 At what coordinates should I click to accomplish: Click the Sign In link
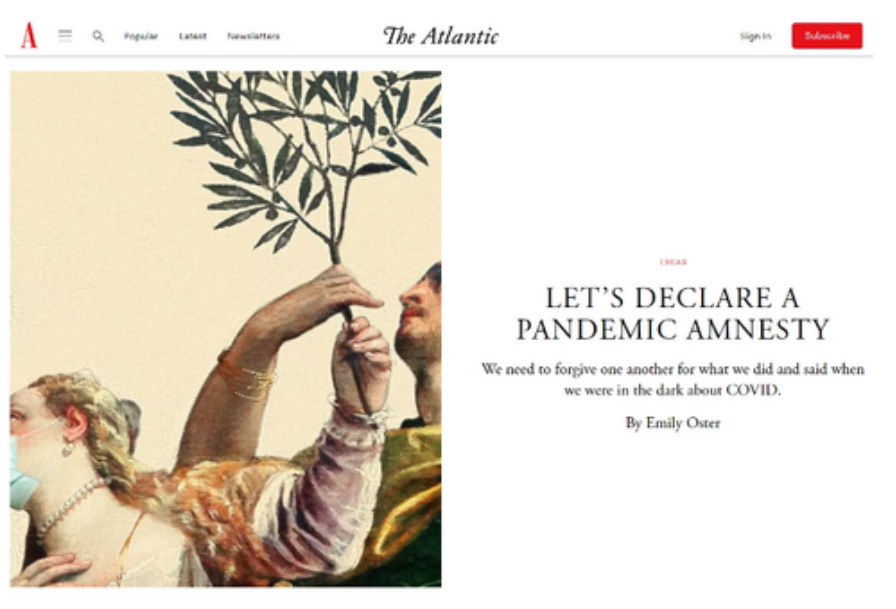click(755, 36)
